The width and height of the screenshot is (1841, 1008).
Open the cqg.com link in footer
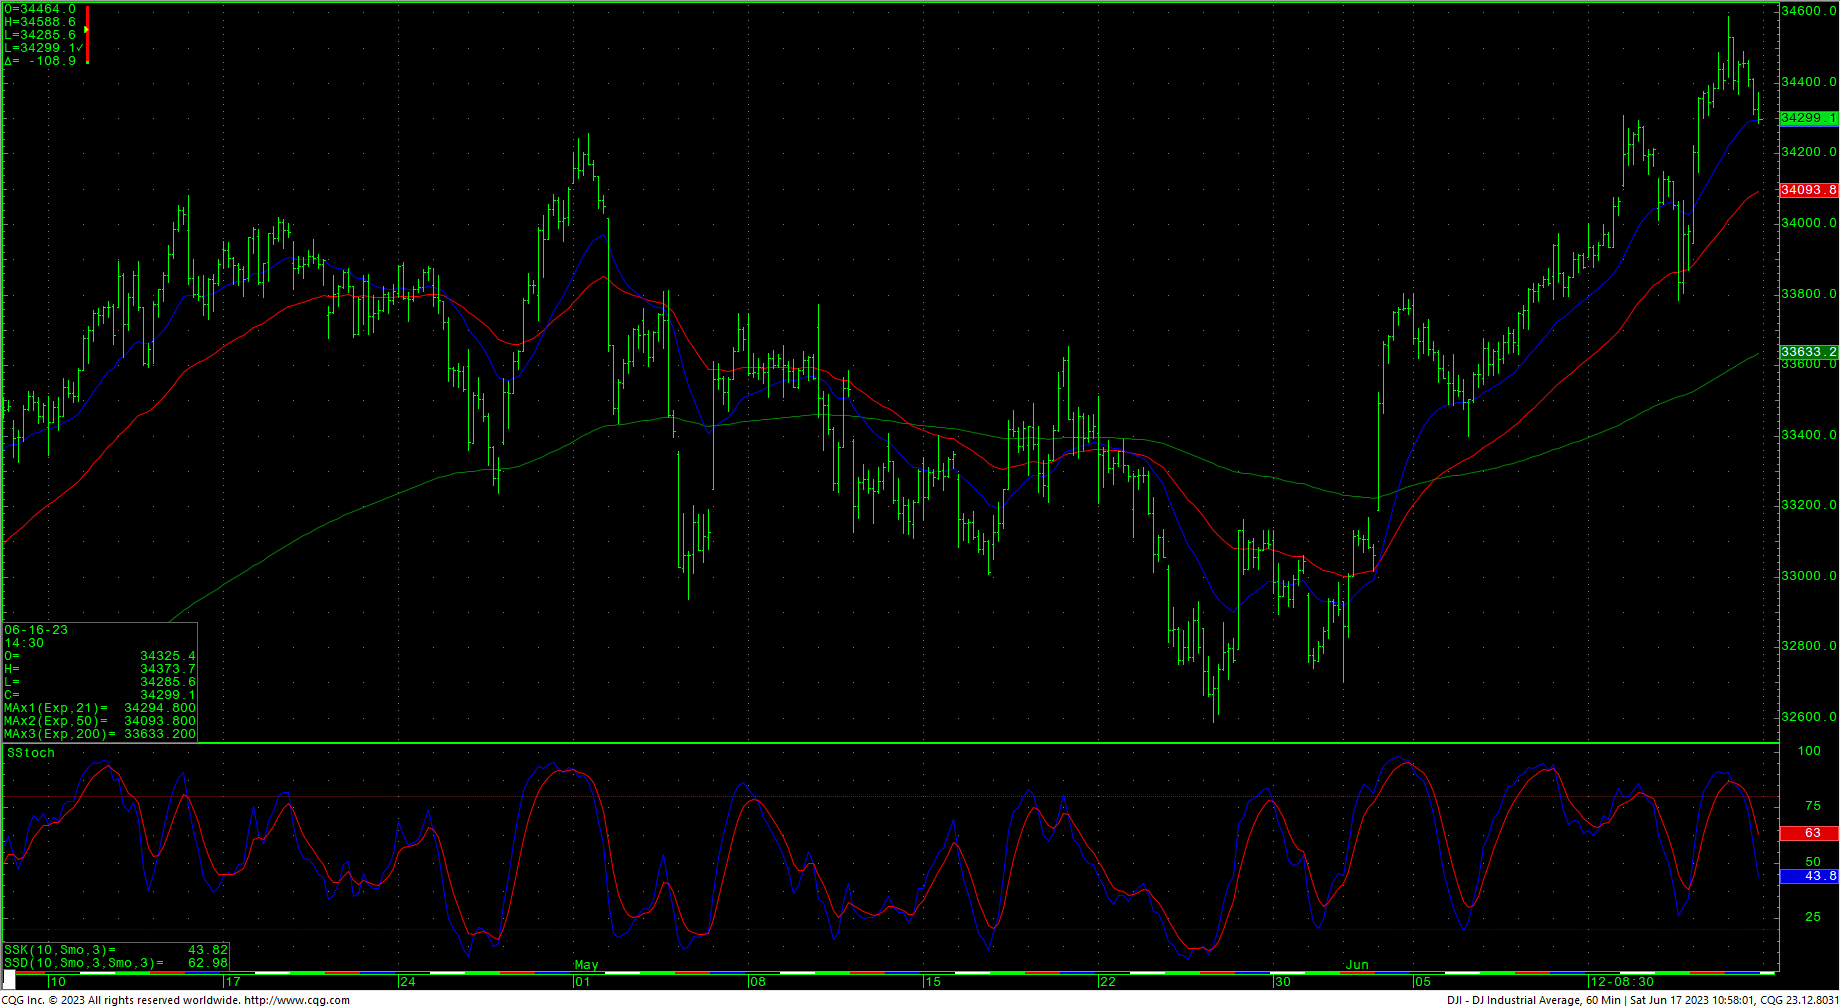(x=297, y=1000)
